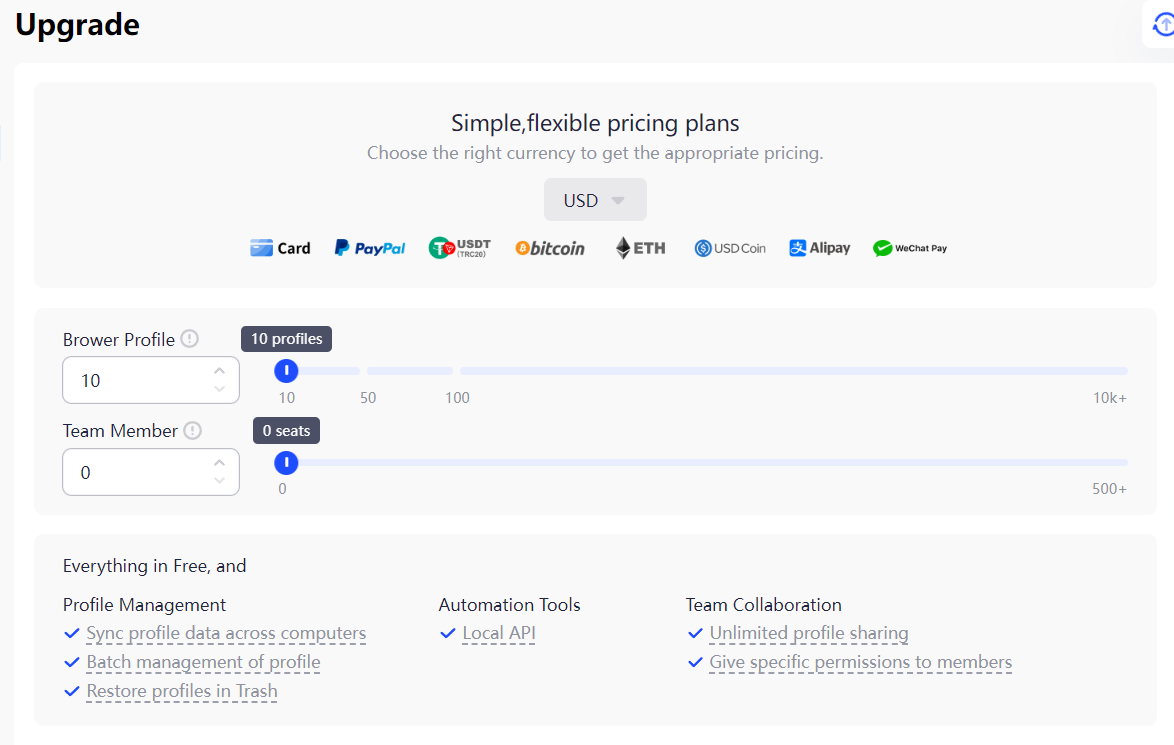Open the Sync profile data across computers link
1174x745 pixels.
click(x=224, y=633)
